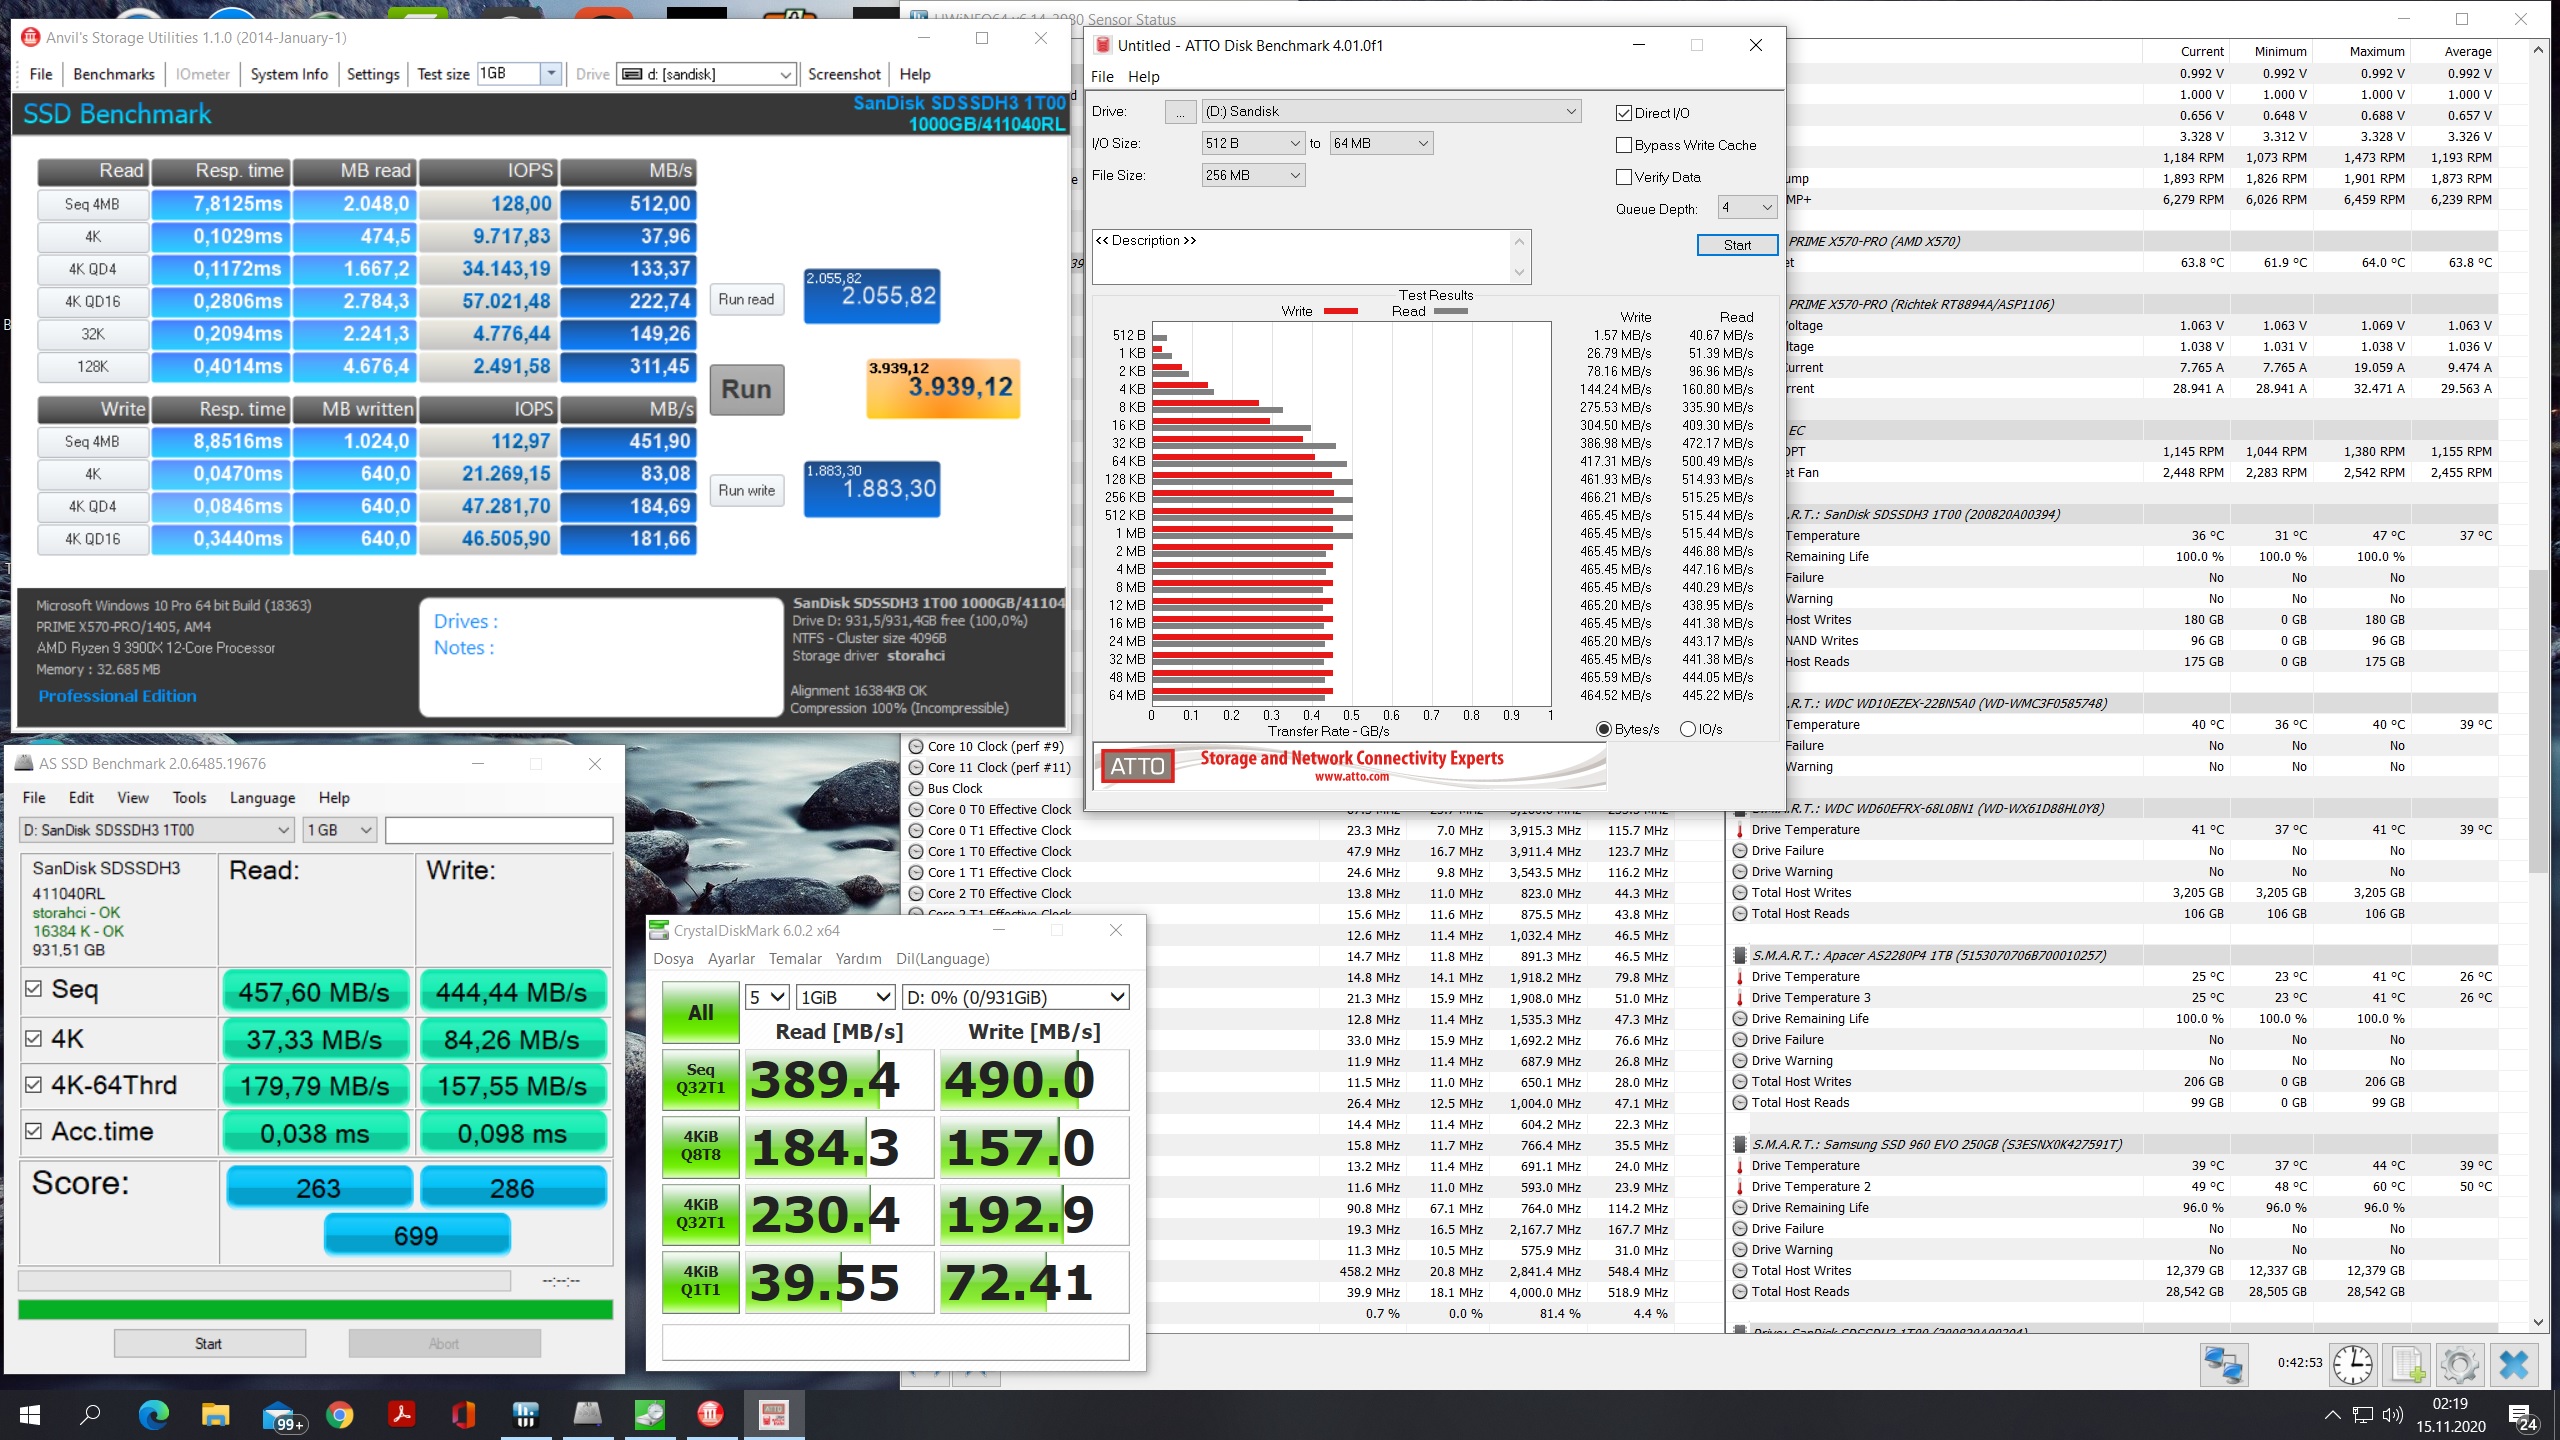Click network status tray icon

(2363, 1415)
